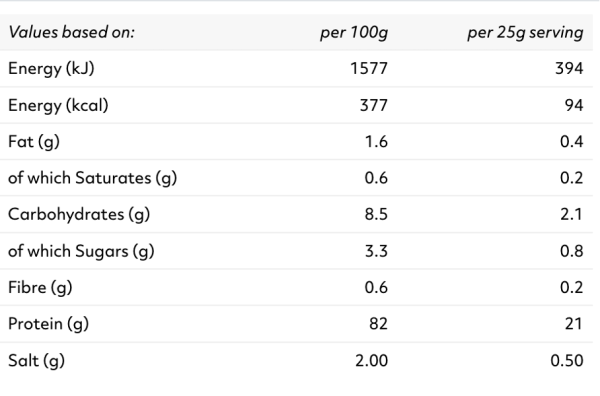
Task: Click the 1577 kJ per 100g value
Action: tap(369, 68)
